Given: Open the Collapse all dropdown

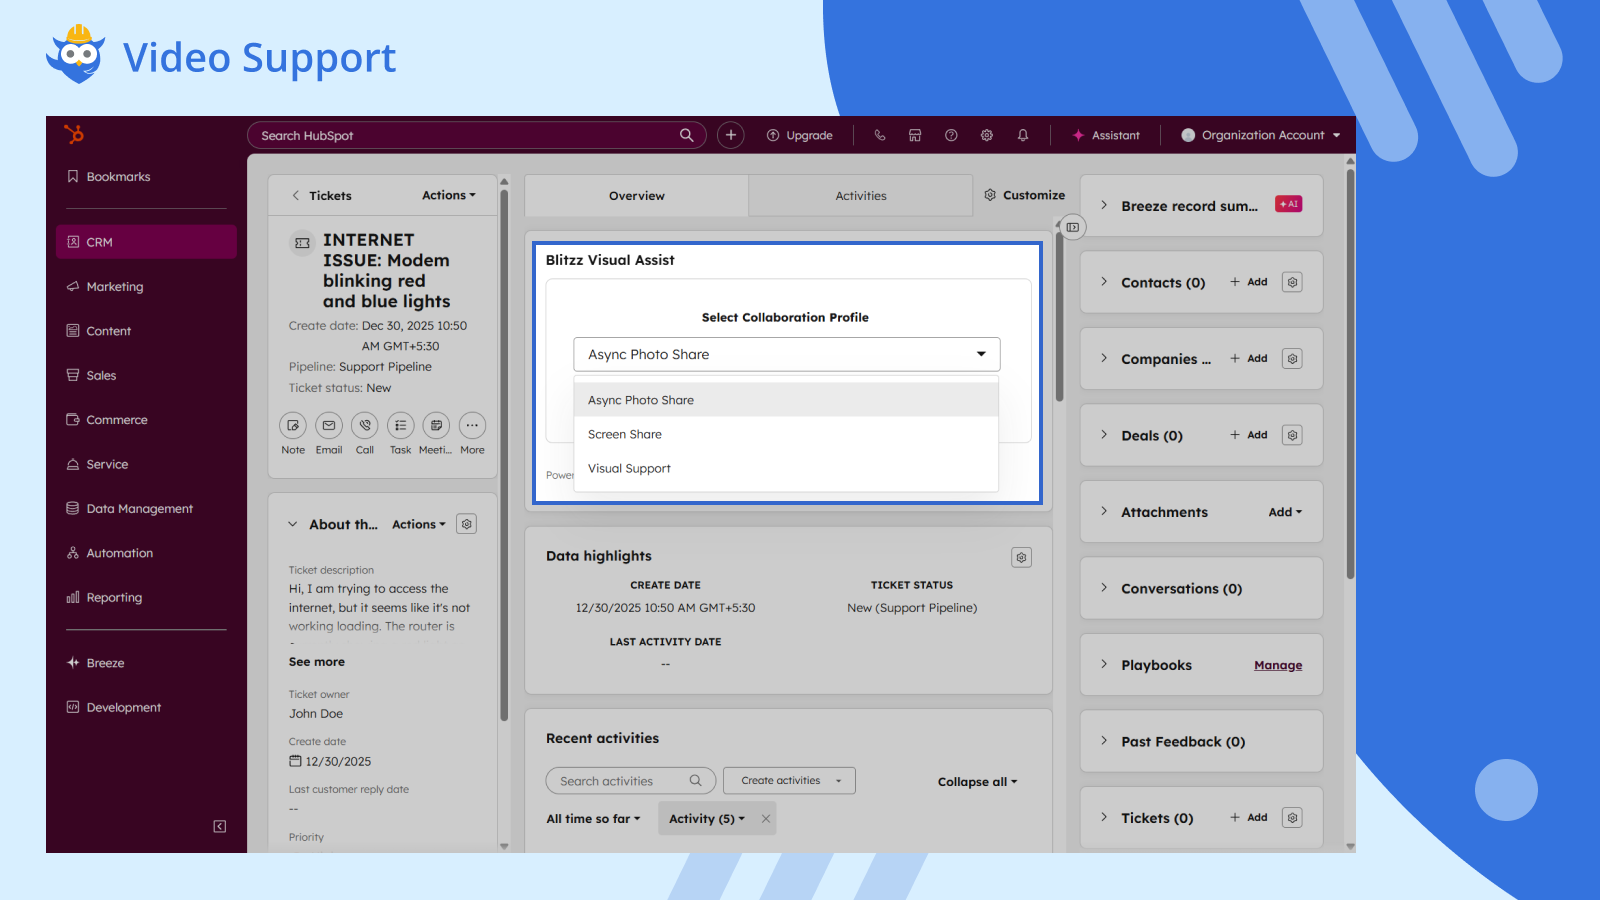Looking at the screenshot, I should click(x=976, y=781).
